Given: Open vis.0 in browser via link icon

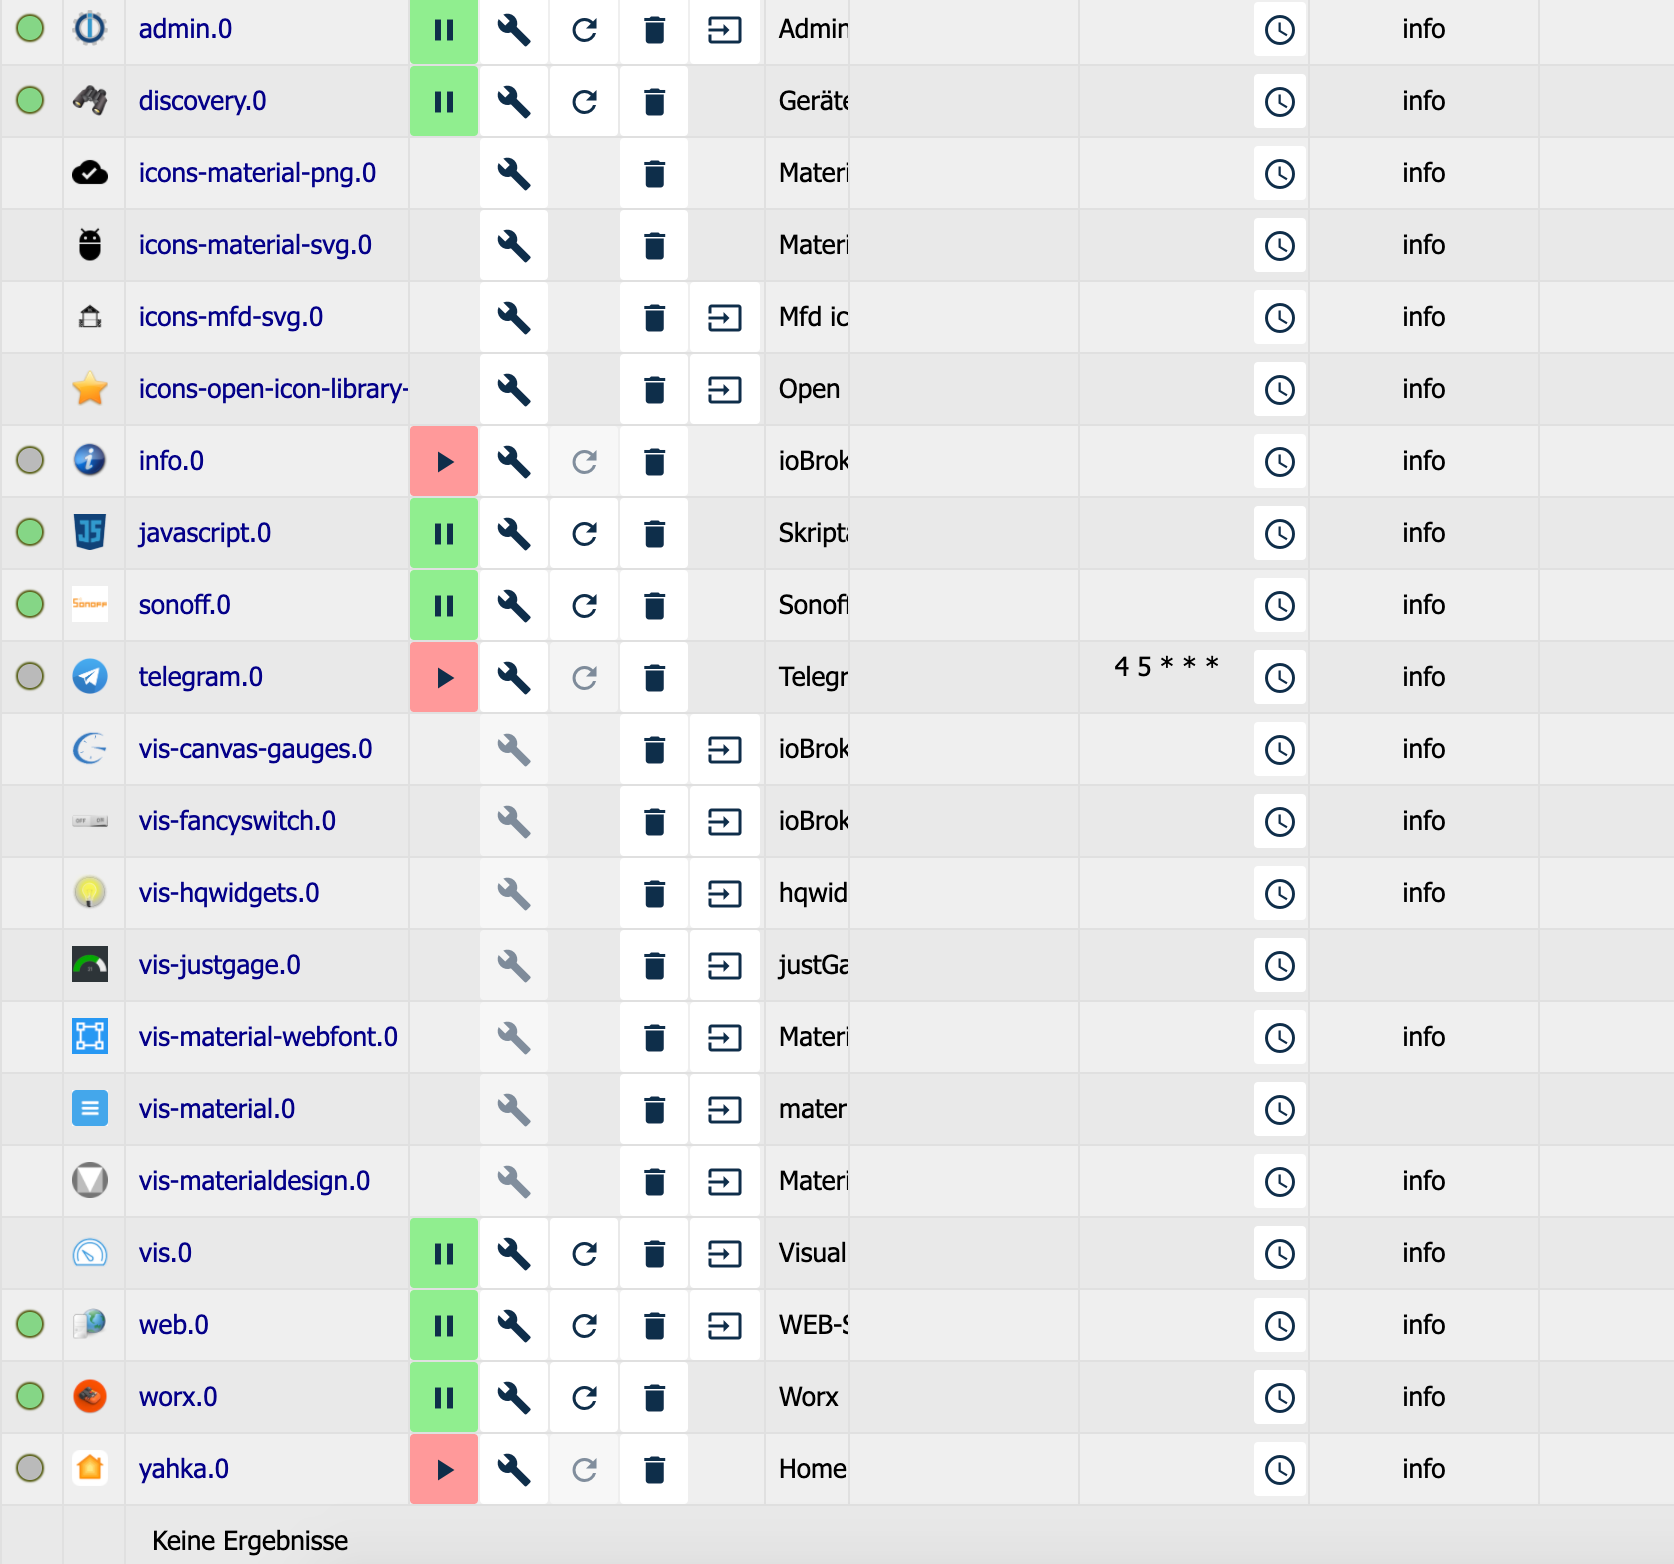Looking at the screenshot, I should coord(724,1254).
